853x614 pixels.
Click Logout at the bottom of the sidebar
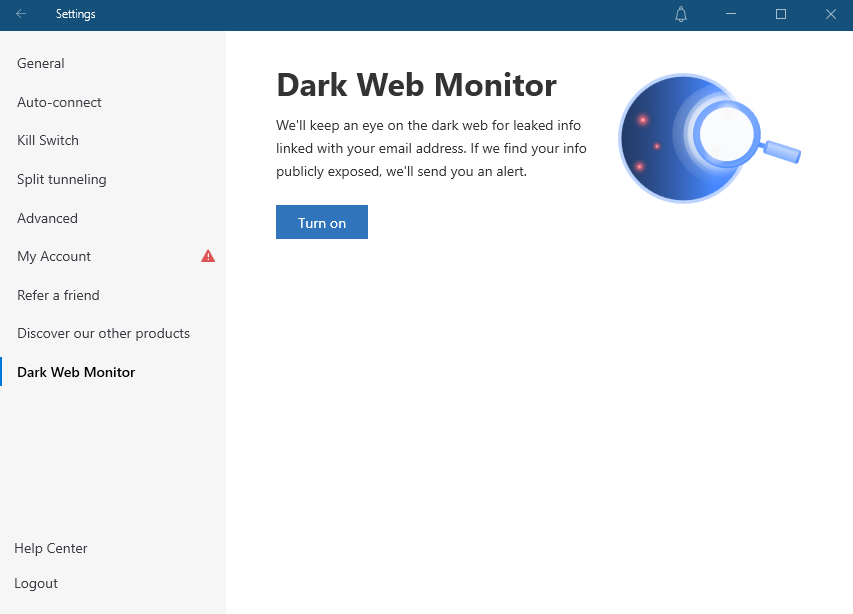[36, 583]
